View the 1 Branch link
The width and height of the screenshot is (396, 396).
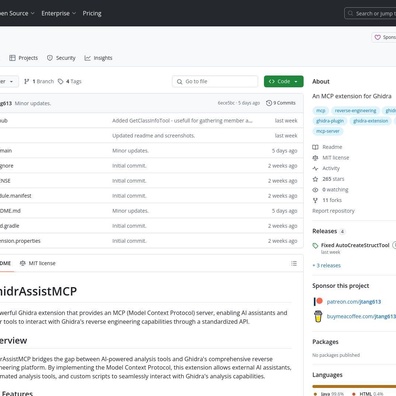(x=39, y=81)
